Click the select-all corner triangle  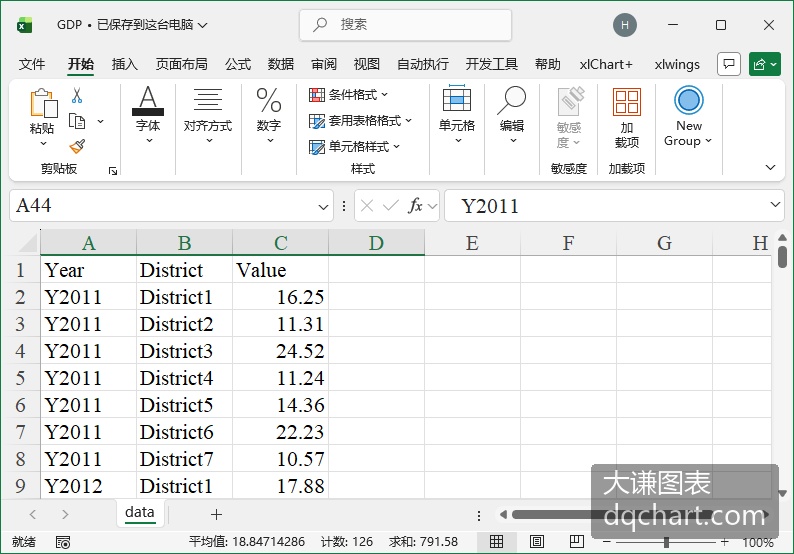tap(28, 243)
